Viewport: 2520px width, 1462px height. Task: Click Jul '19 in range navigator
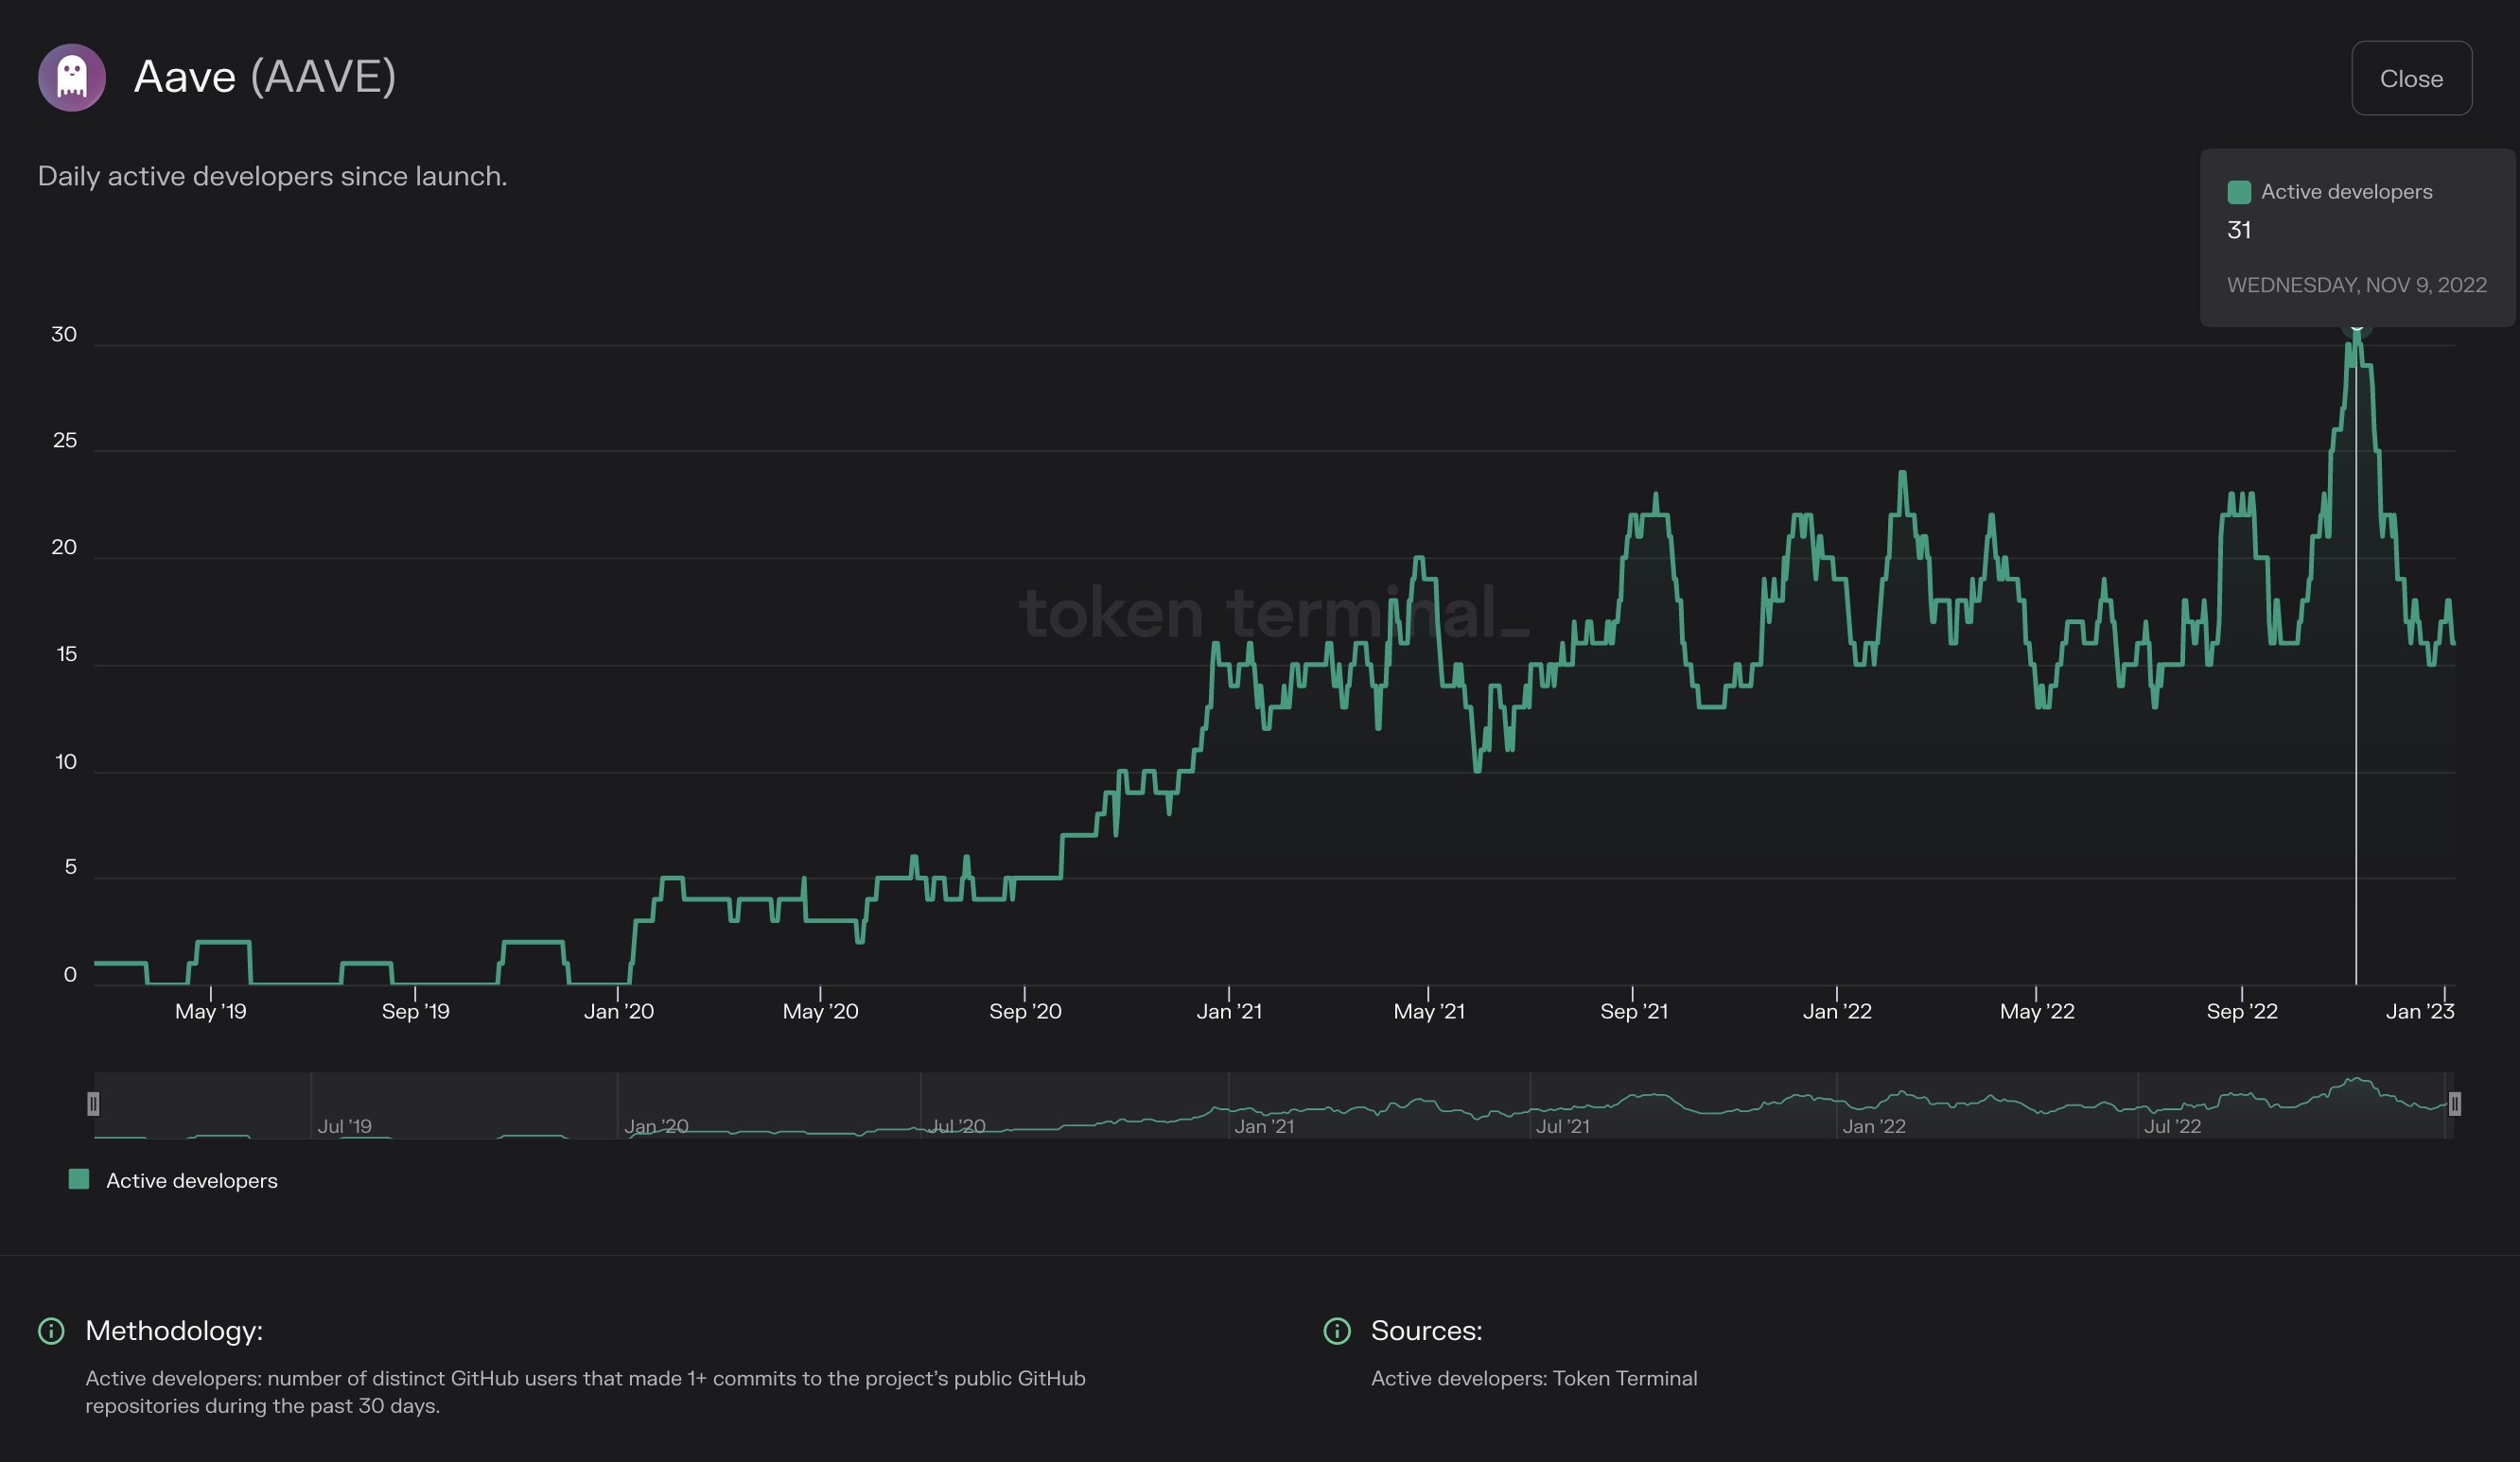click(x=344, y=1127)
